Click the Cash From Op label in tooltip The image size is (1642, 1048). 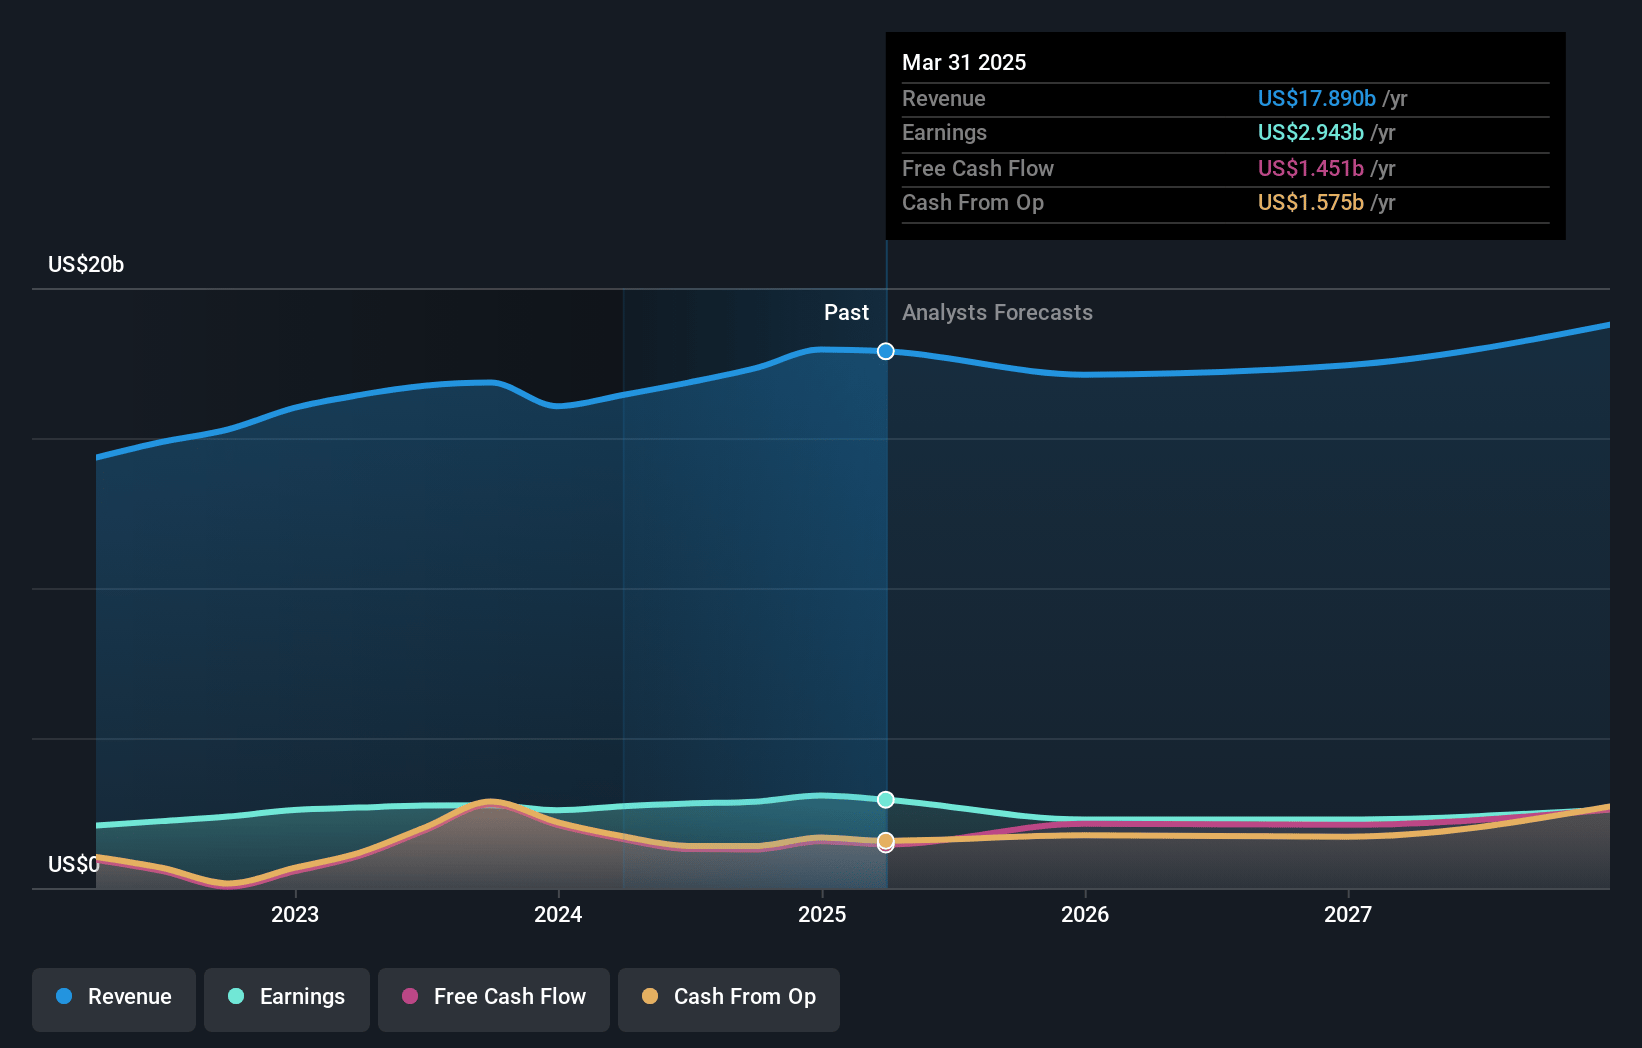(x=973, y=203)
